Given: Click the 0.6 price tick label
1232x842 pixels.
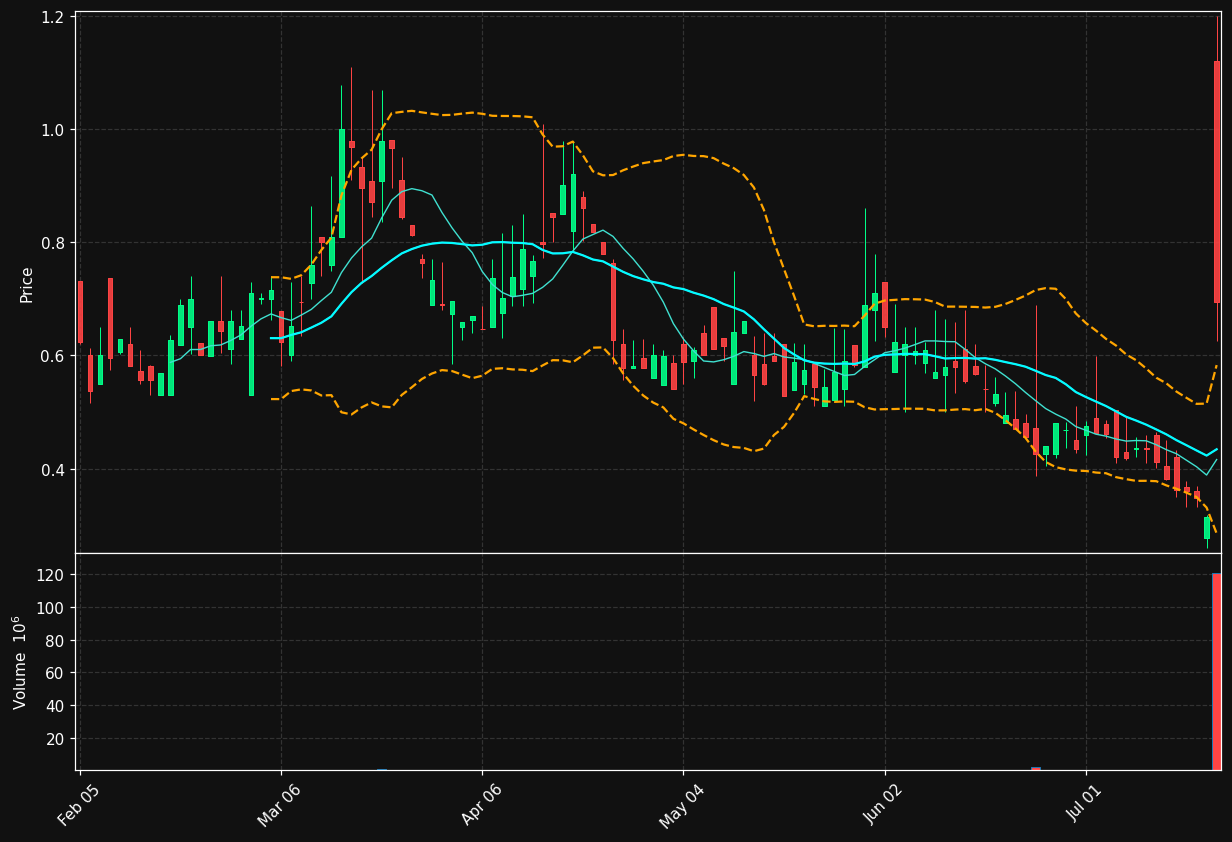Looking at the screenshot, I should click(x=54, y=356).
